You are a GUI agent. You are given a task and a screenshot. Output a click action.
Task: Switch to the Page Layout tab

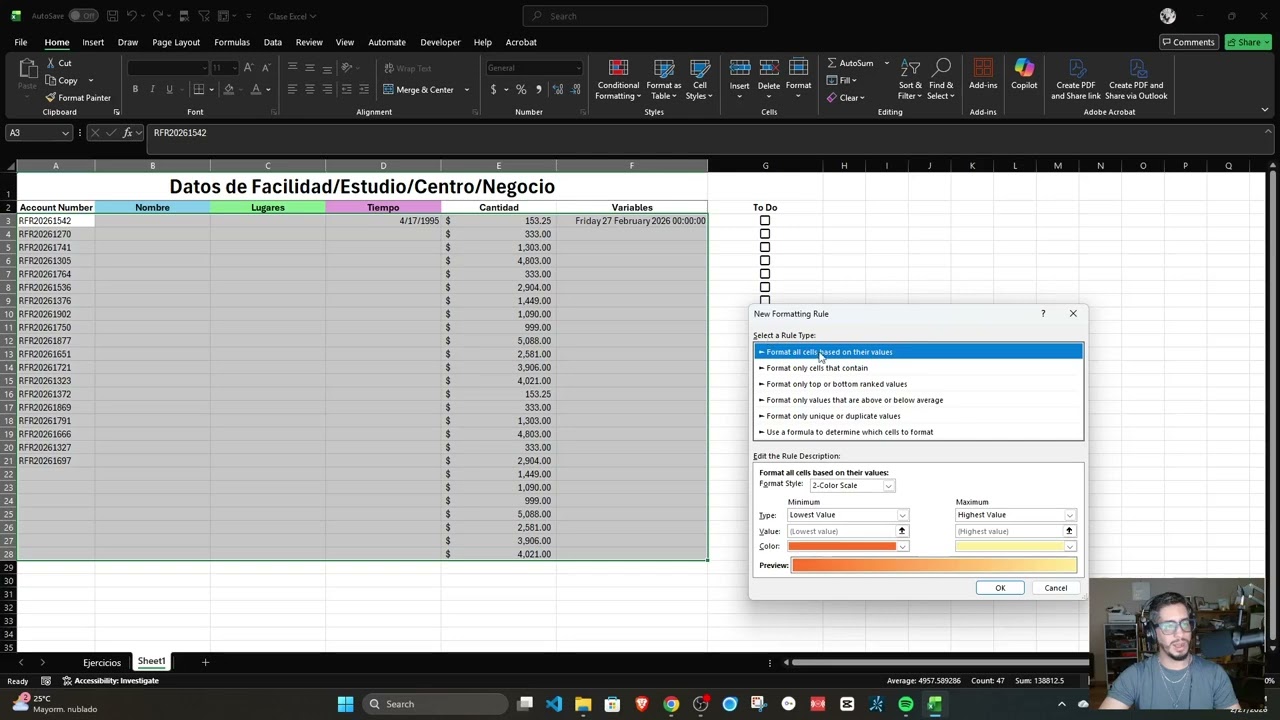[176, 42]
